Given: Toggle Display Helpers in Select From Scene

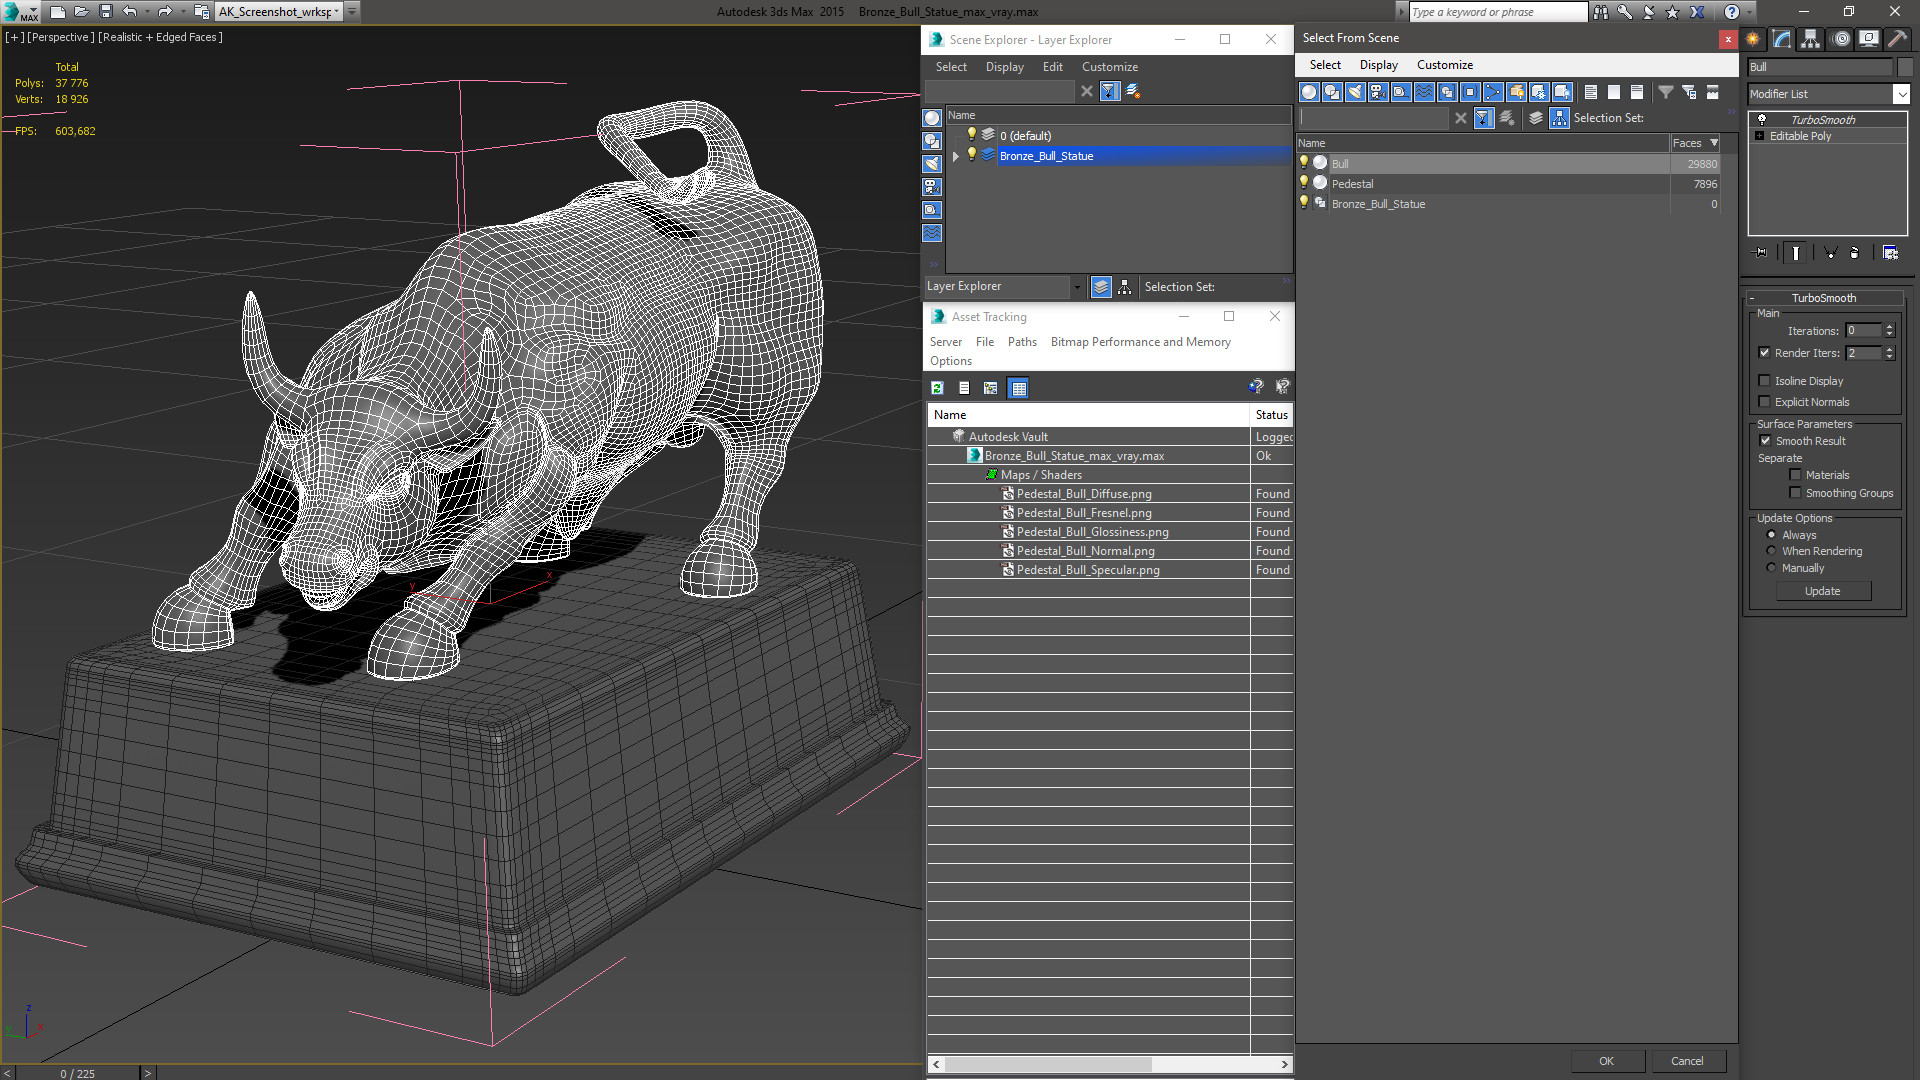Looking at the screenshot, I should (1401, 92).
